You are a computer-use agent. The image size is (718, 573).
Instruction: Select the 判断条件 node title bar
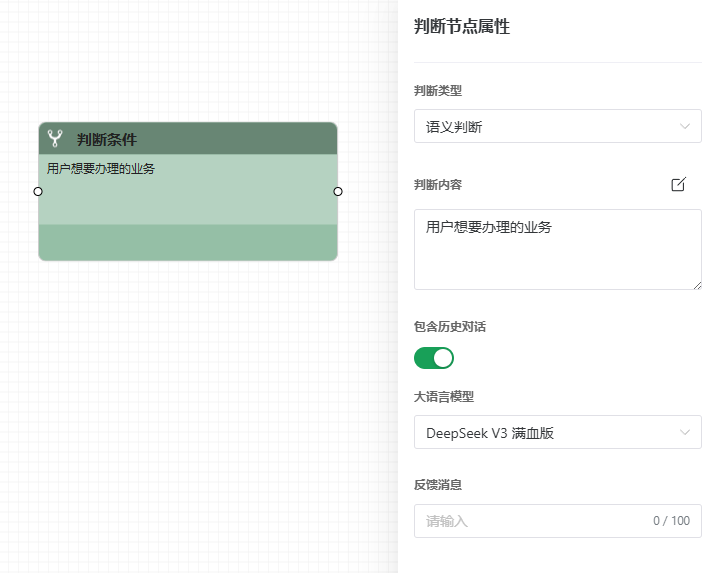coord(188,139)
